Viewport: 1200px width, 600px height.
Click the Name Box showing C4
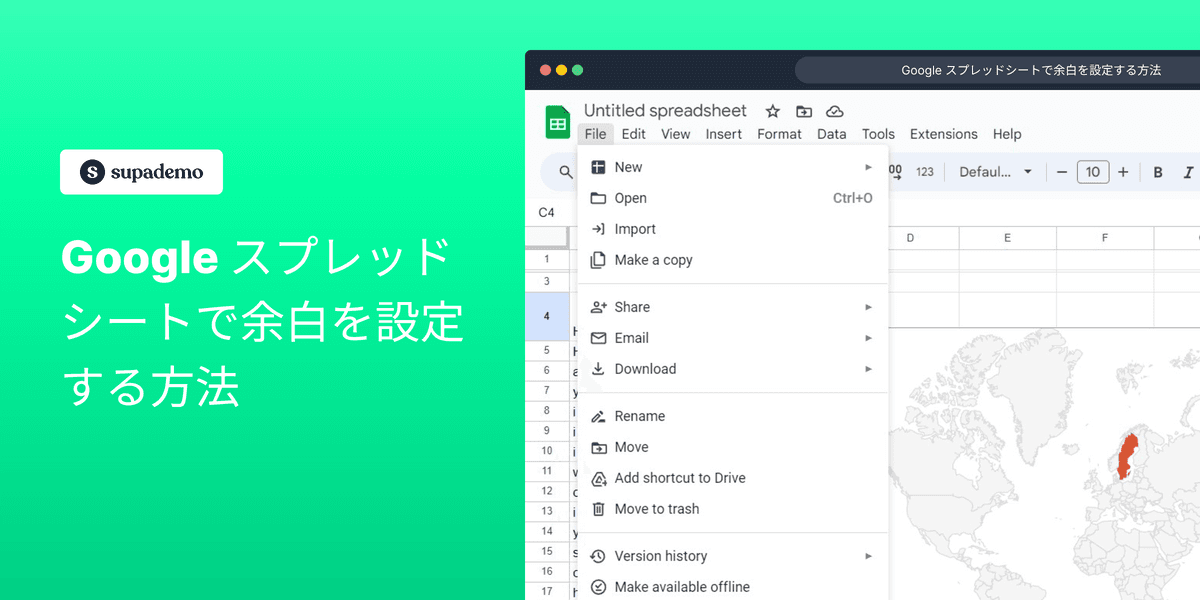[547, 212]
